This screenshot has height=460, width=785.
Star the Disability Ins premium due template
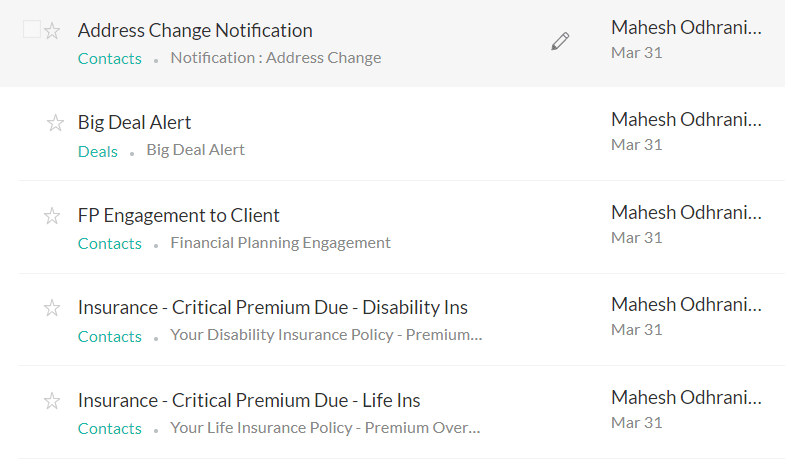pyautogui.click(x=53, y=308)
